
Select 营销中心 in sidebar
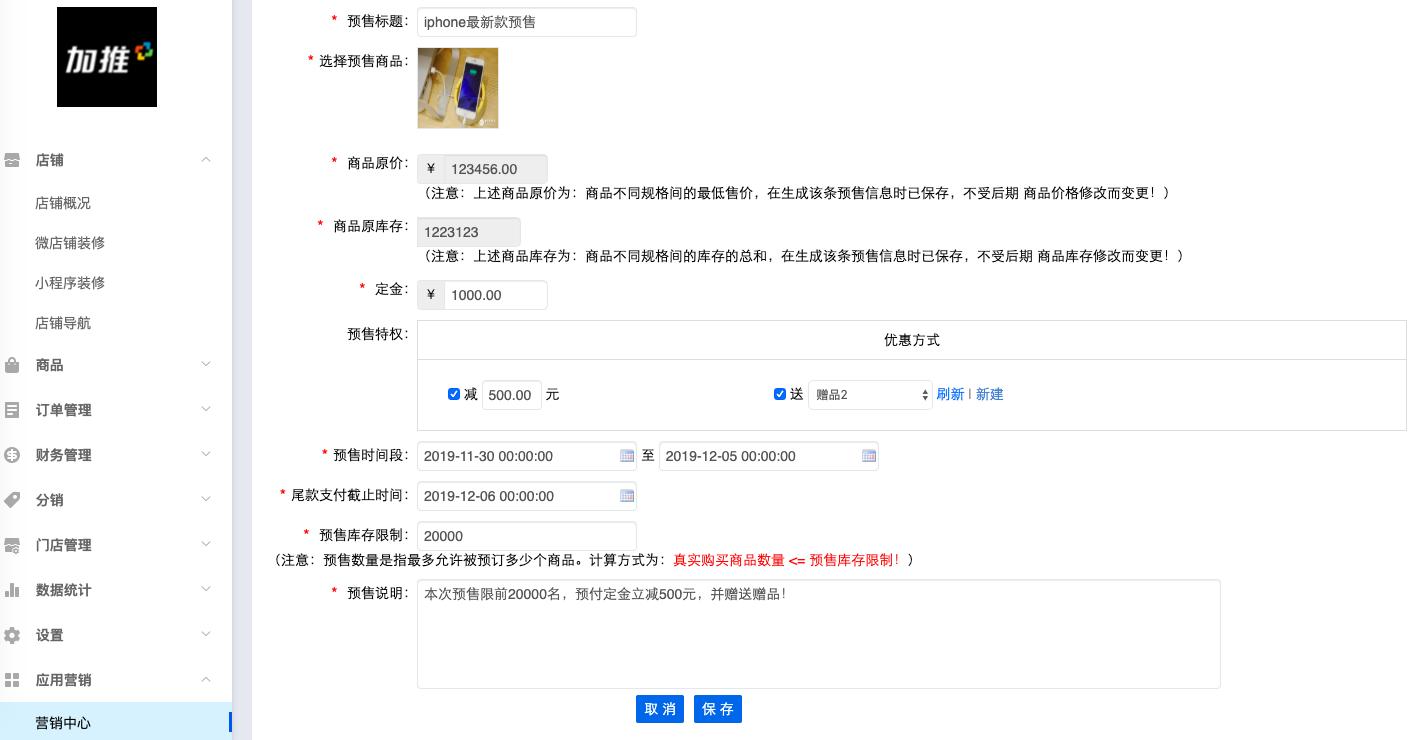pyautogui.click(x=116, y=722)
